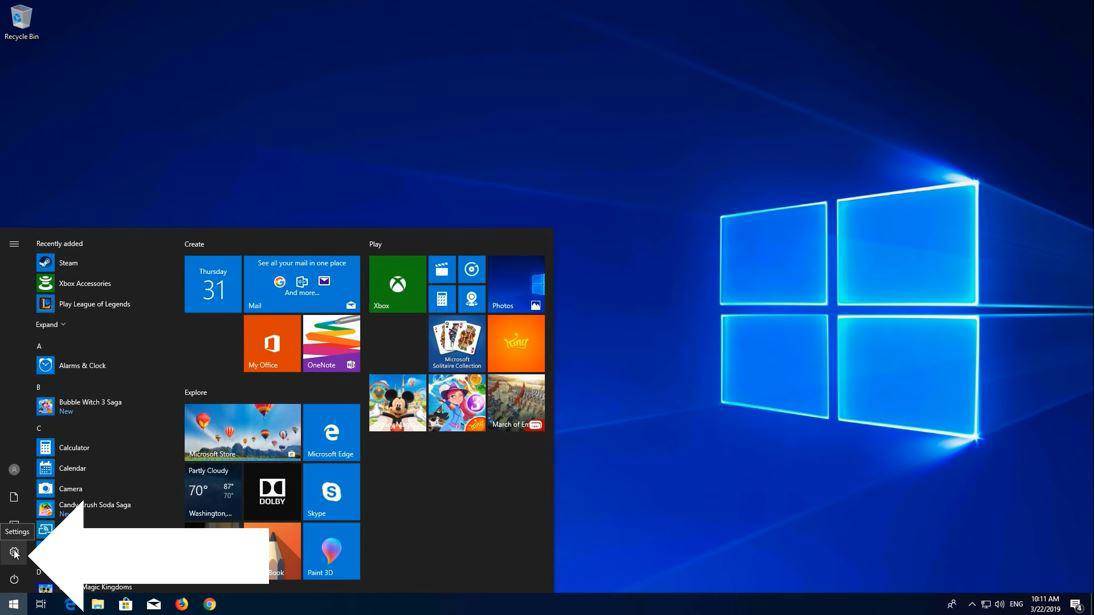Image resolution: width=1095 pixels, height=615 pixels.
Task: Open the Action Center notifications
Action: (x=1076, y=604)
